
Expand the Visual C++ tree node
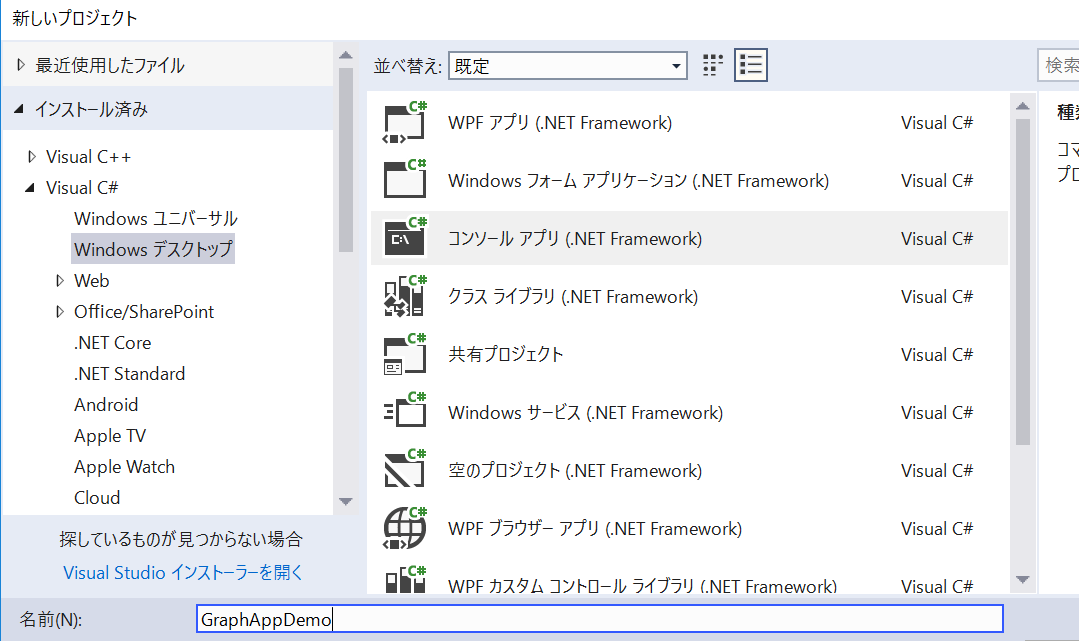[32, 156]
